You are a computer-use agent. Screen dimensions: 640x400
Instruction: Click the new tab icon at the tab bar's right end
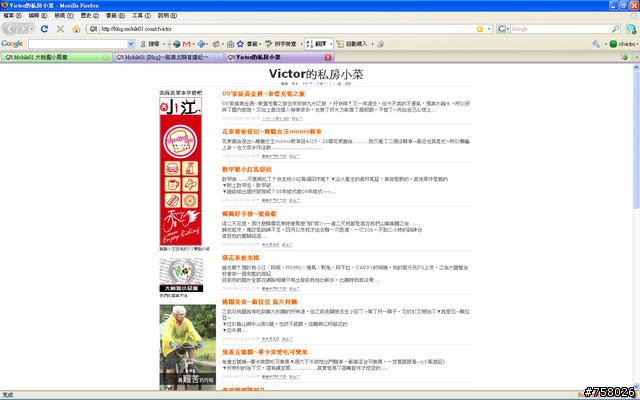(624, 57)
